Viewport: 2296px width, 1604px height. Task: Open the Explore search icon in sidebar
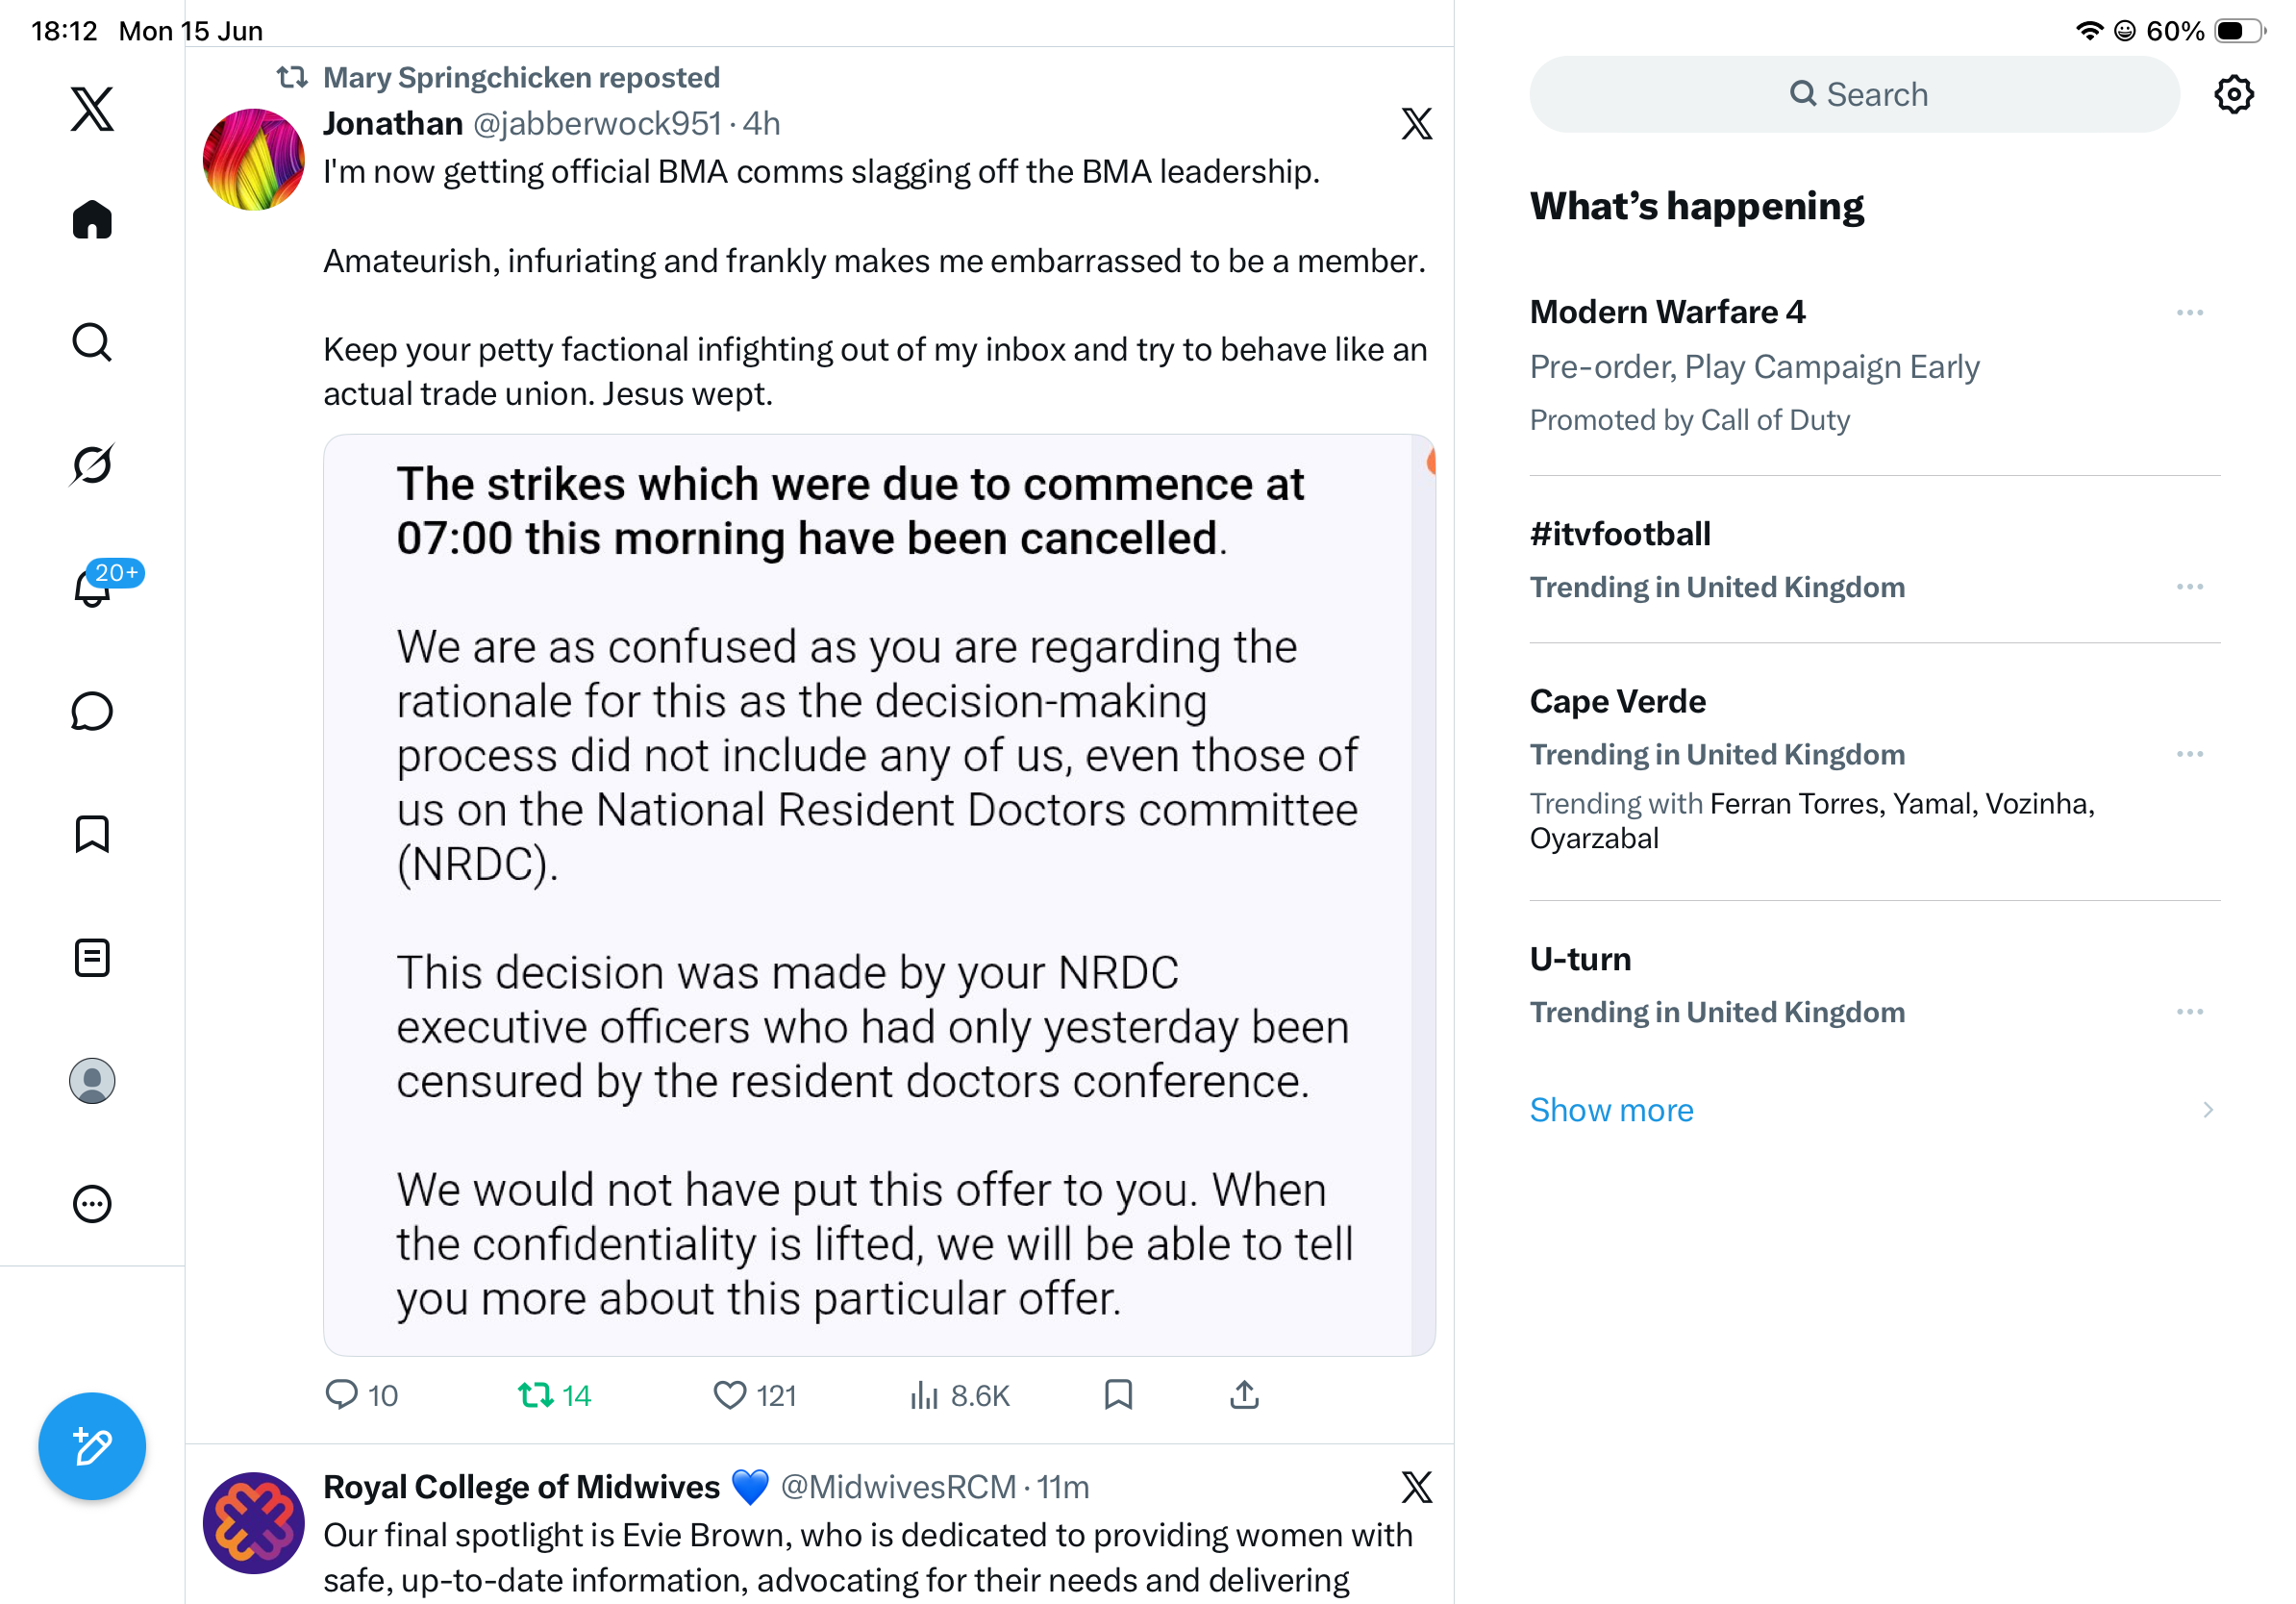(92, 342)
